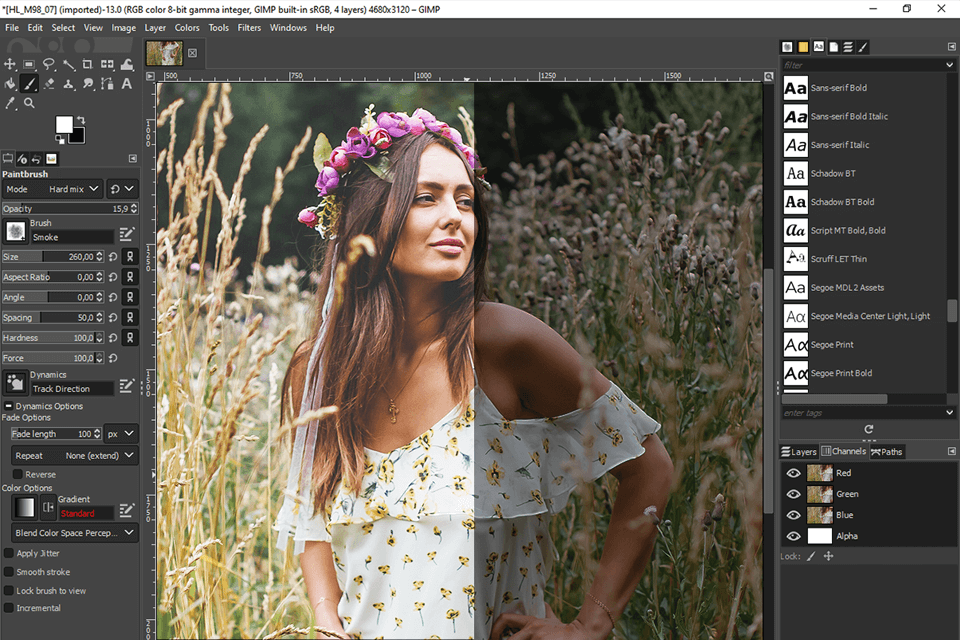This screenshot has height=640, width=960.
Task: Reset the Size value to default
Action: (112, 257)
